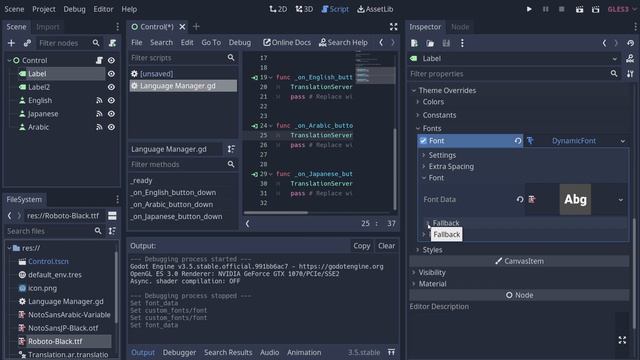Open the Animation panel
640x360 pixels.
point(304,352)
